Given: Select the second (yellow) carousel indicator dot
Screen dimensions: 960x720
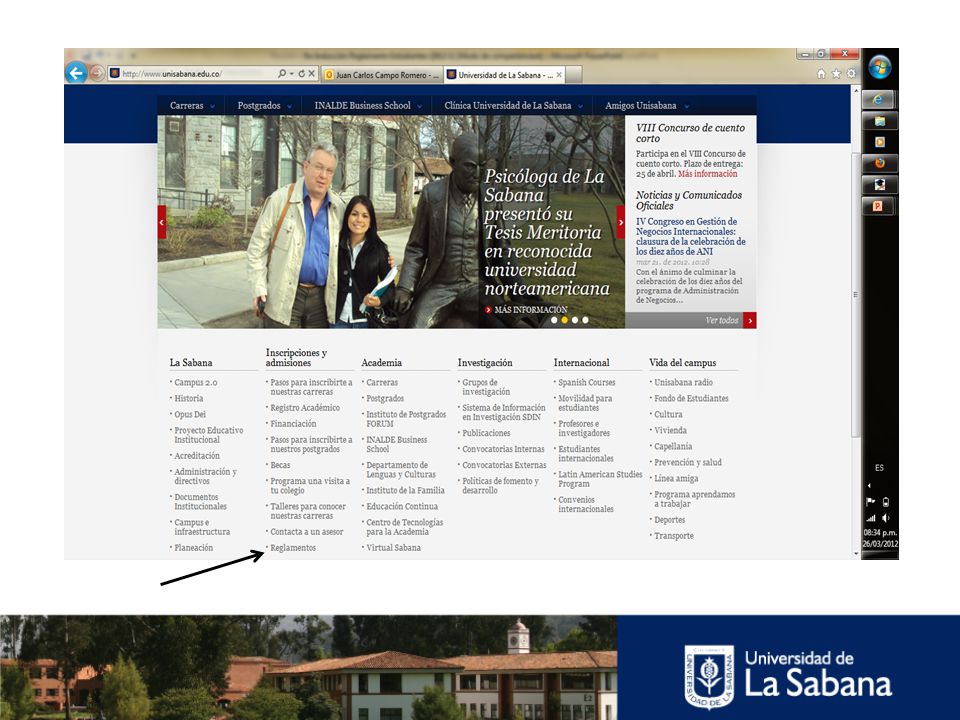Looking at the screenshot, I should (x=564, y=320).
